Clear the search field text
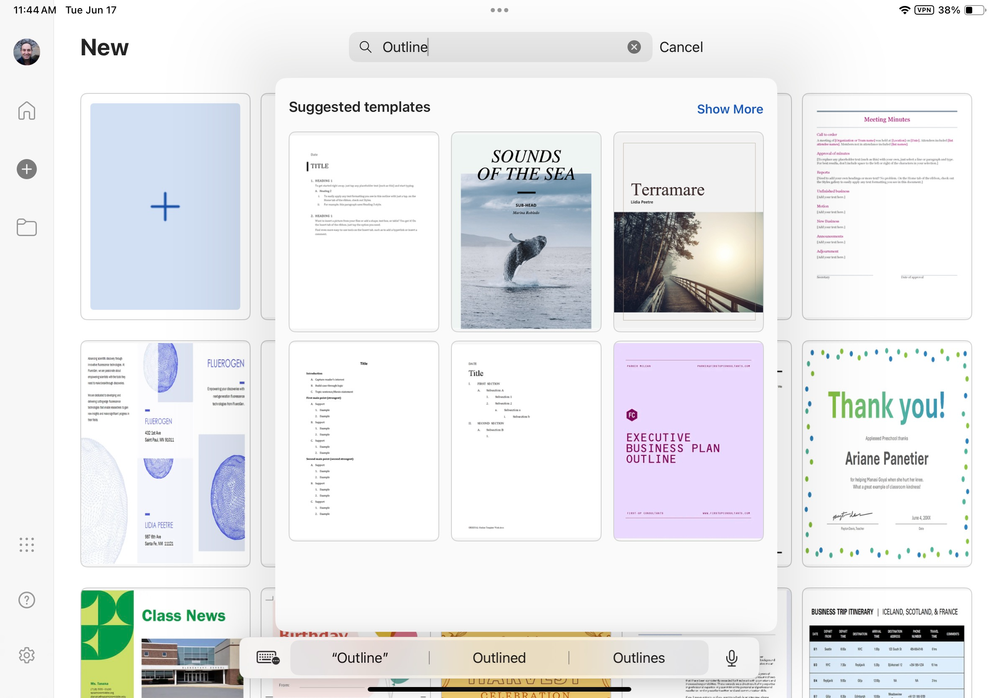The width and height of the screenshot is (999, 698). coord(634,47)
